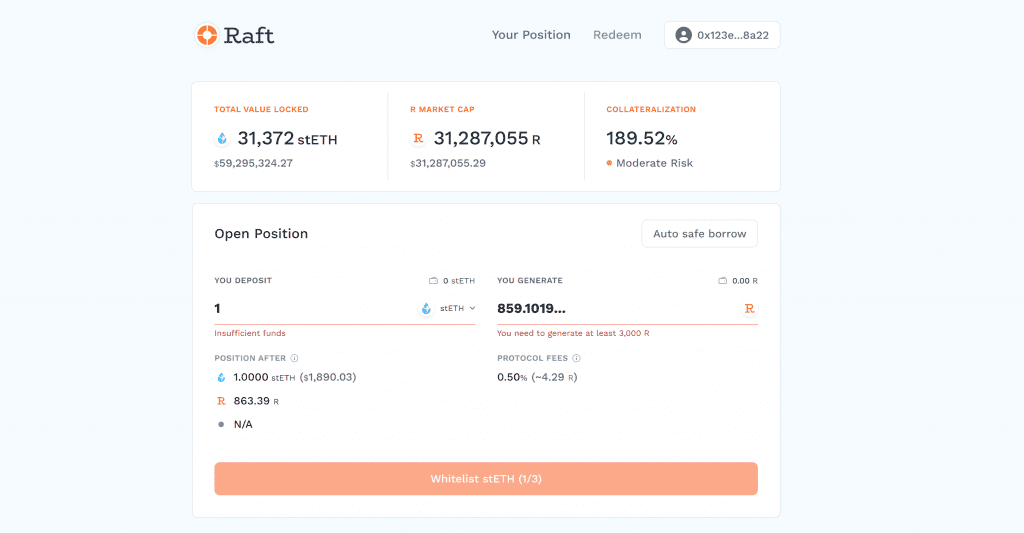
Task: Click the Insufficient funds error message
Action: (x=250, y=333)
